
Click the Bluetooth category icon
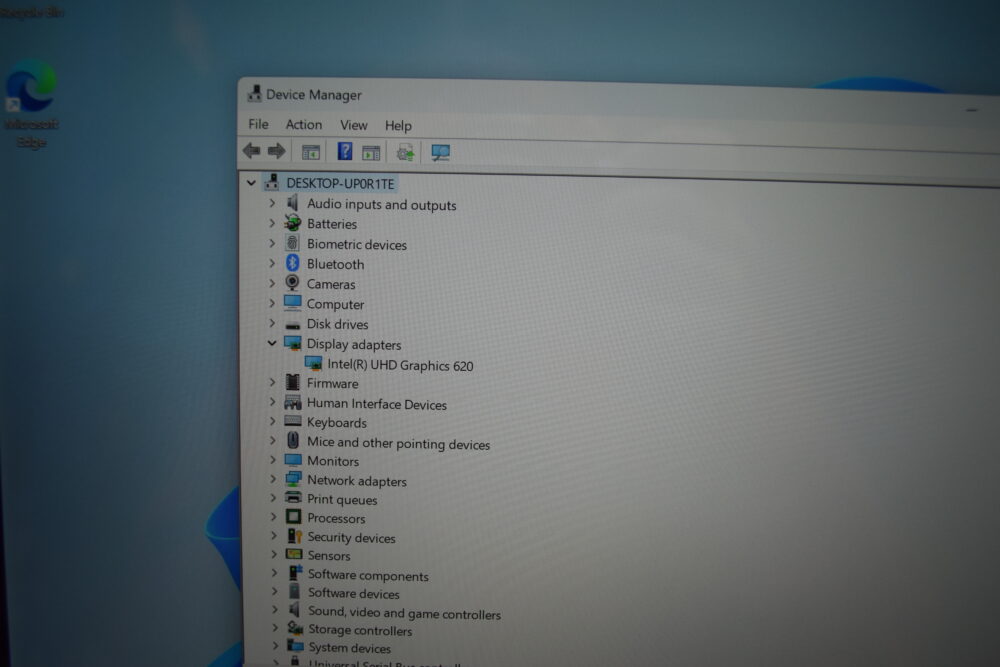click(x=293, y=263)
